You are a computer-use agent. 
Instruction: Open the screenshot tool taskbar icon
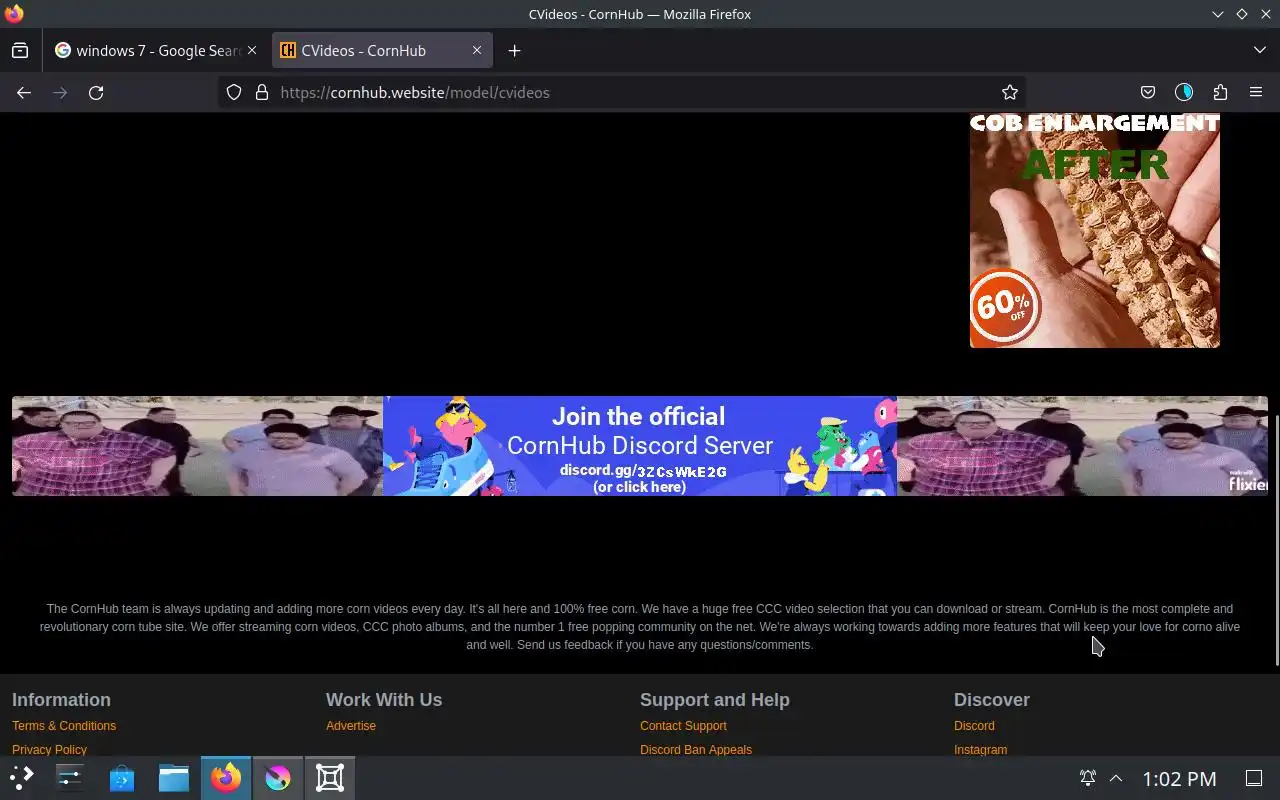coord(330,777)
